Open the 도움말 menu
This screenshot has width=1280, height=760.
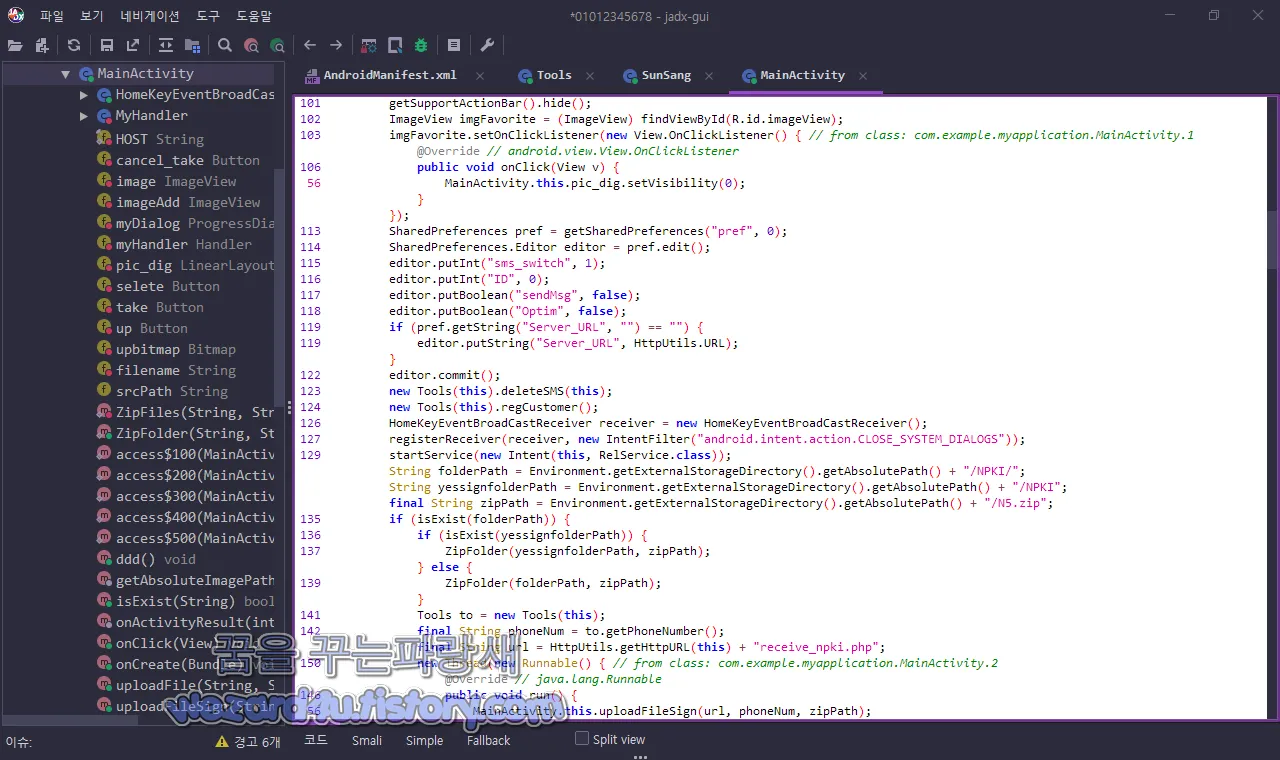(x=254, y=16)
